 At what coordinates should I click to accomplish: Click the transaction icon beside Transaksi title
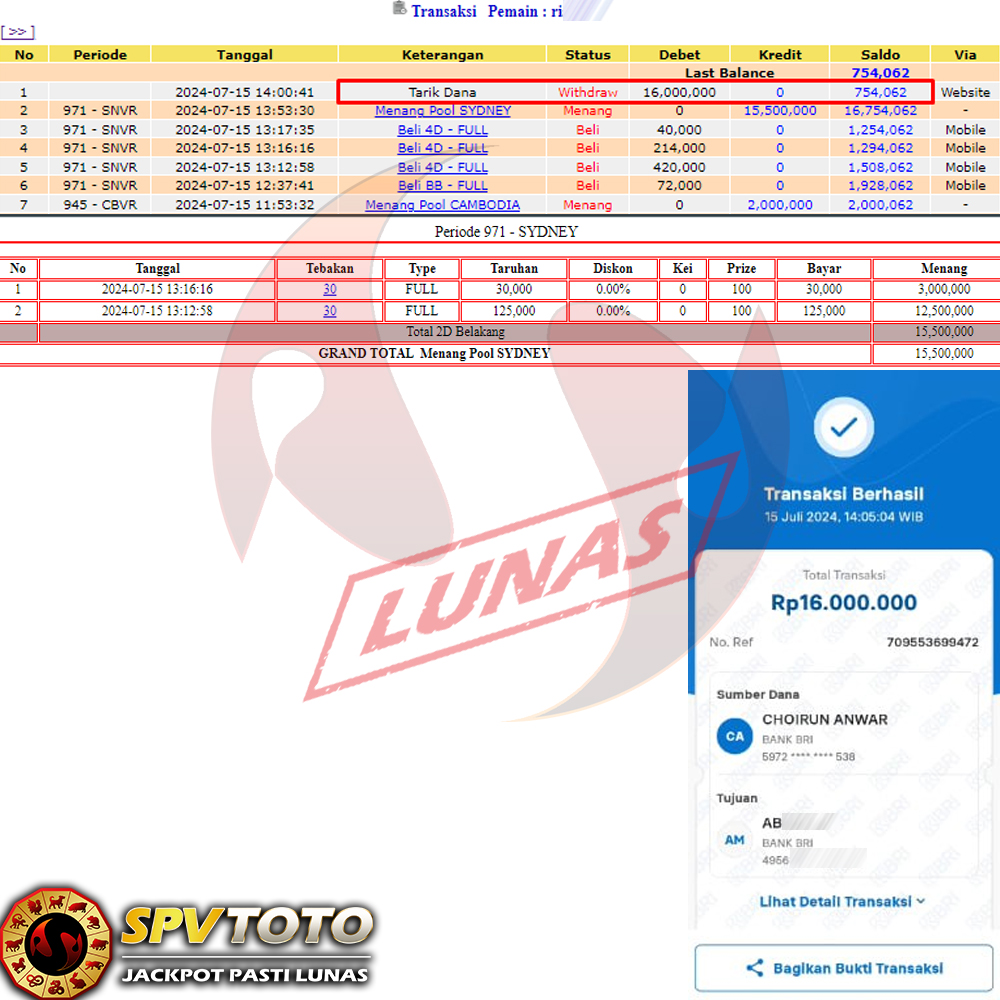tap(399, 9)
